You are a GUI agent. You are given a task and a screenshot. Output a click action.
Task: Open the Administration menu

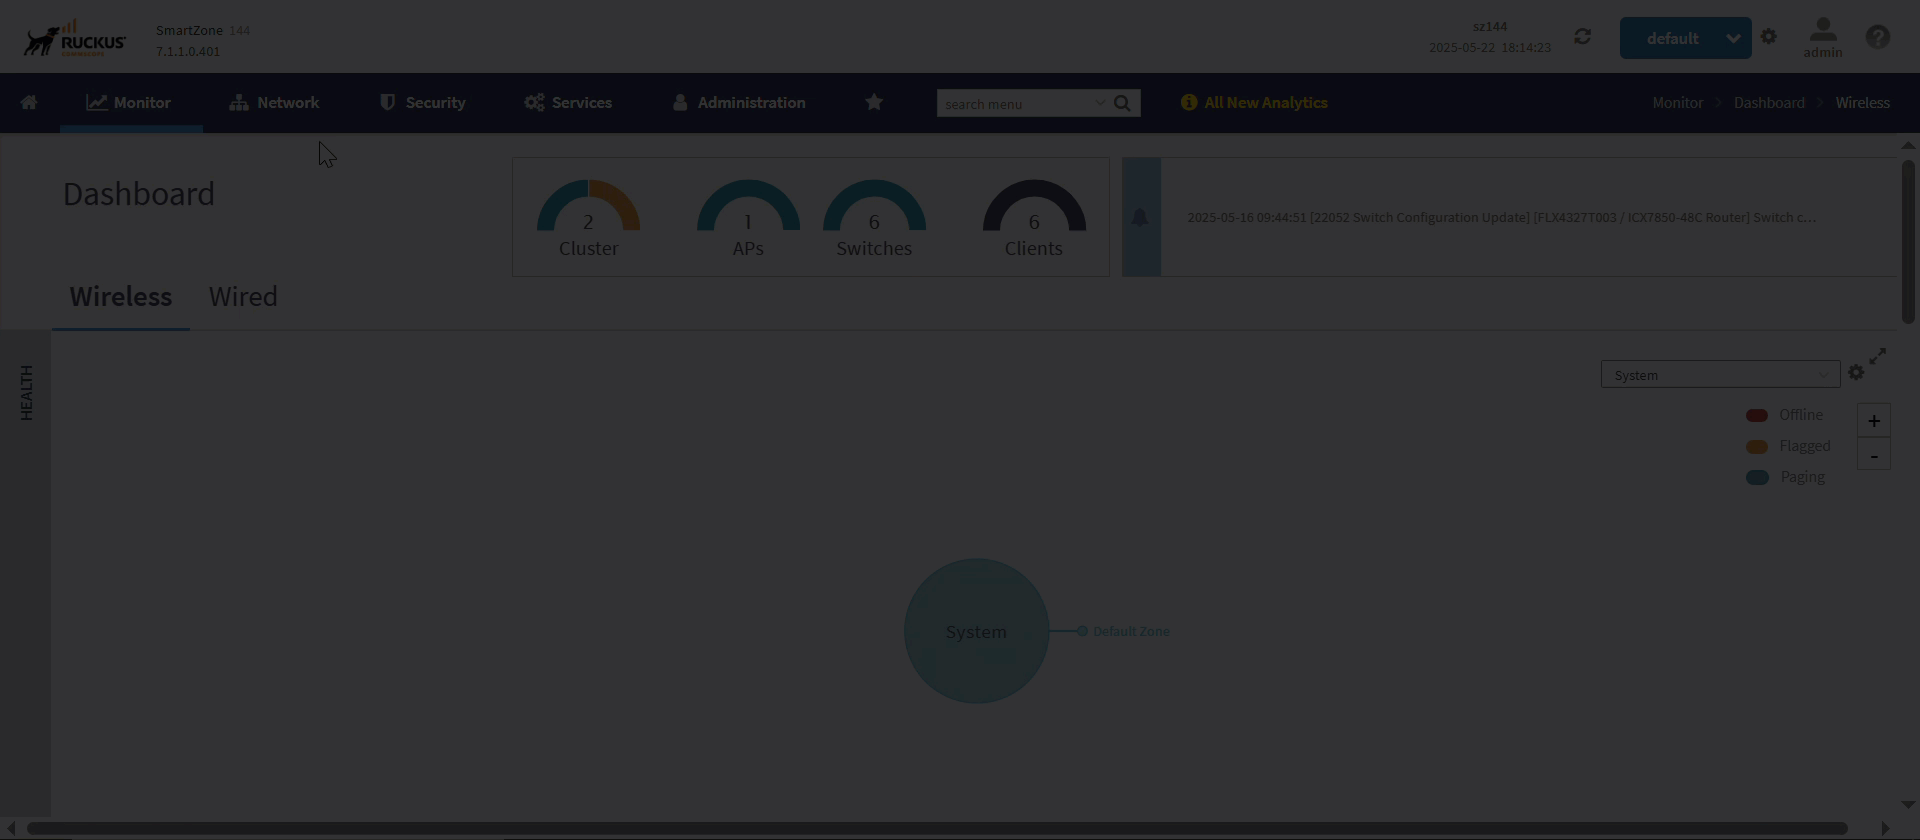point(739,102)
